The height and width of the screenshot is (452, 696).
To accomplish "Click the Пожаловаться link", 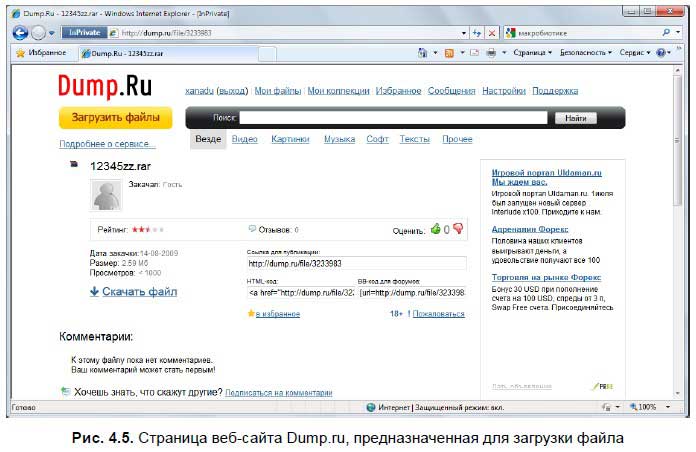I will tap(439, 314).
